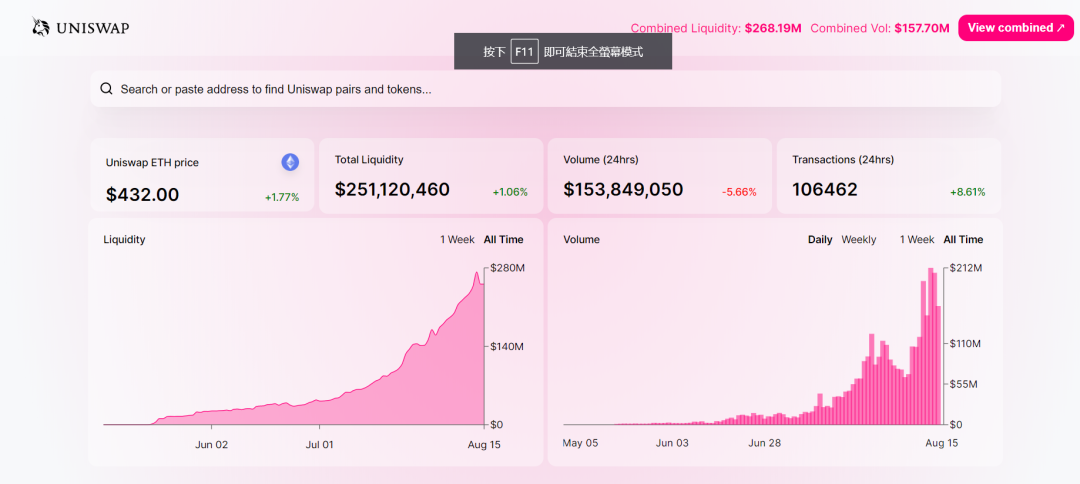Switch Volume chart to Daily
Image resolution: width=1080 pixels, height=484 pixels.
pos(820,240)
